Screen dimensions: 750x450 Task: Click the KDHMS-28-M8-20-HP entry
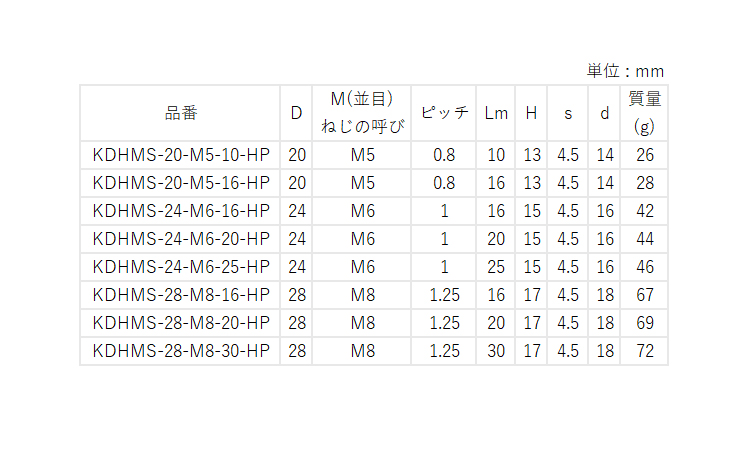[x=181, y=323]
